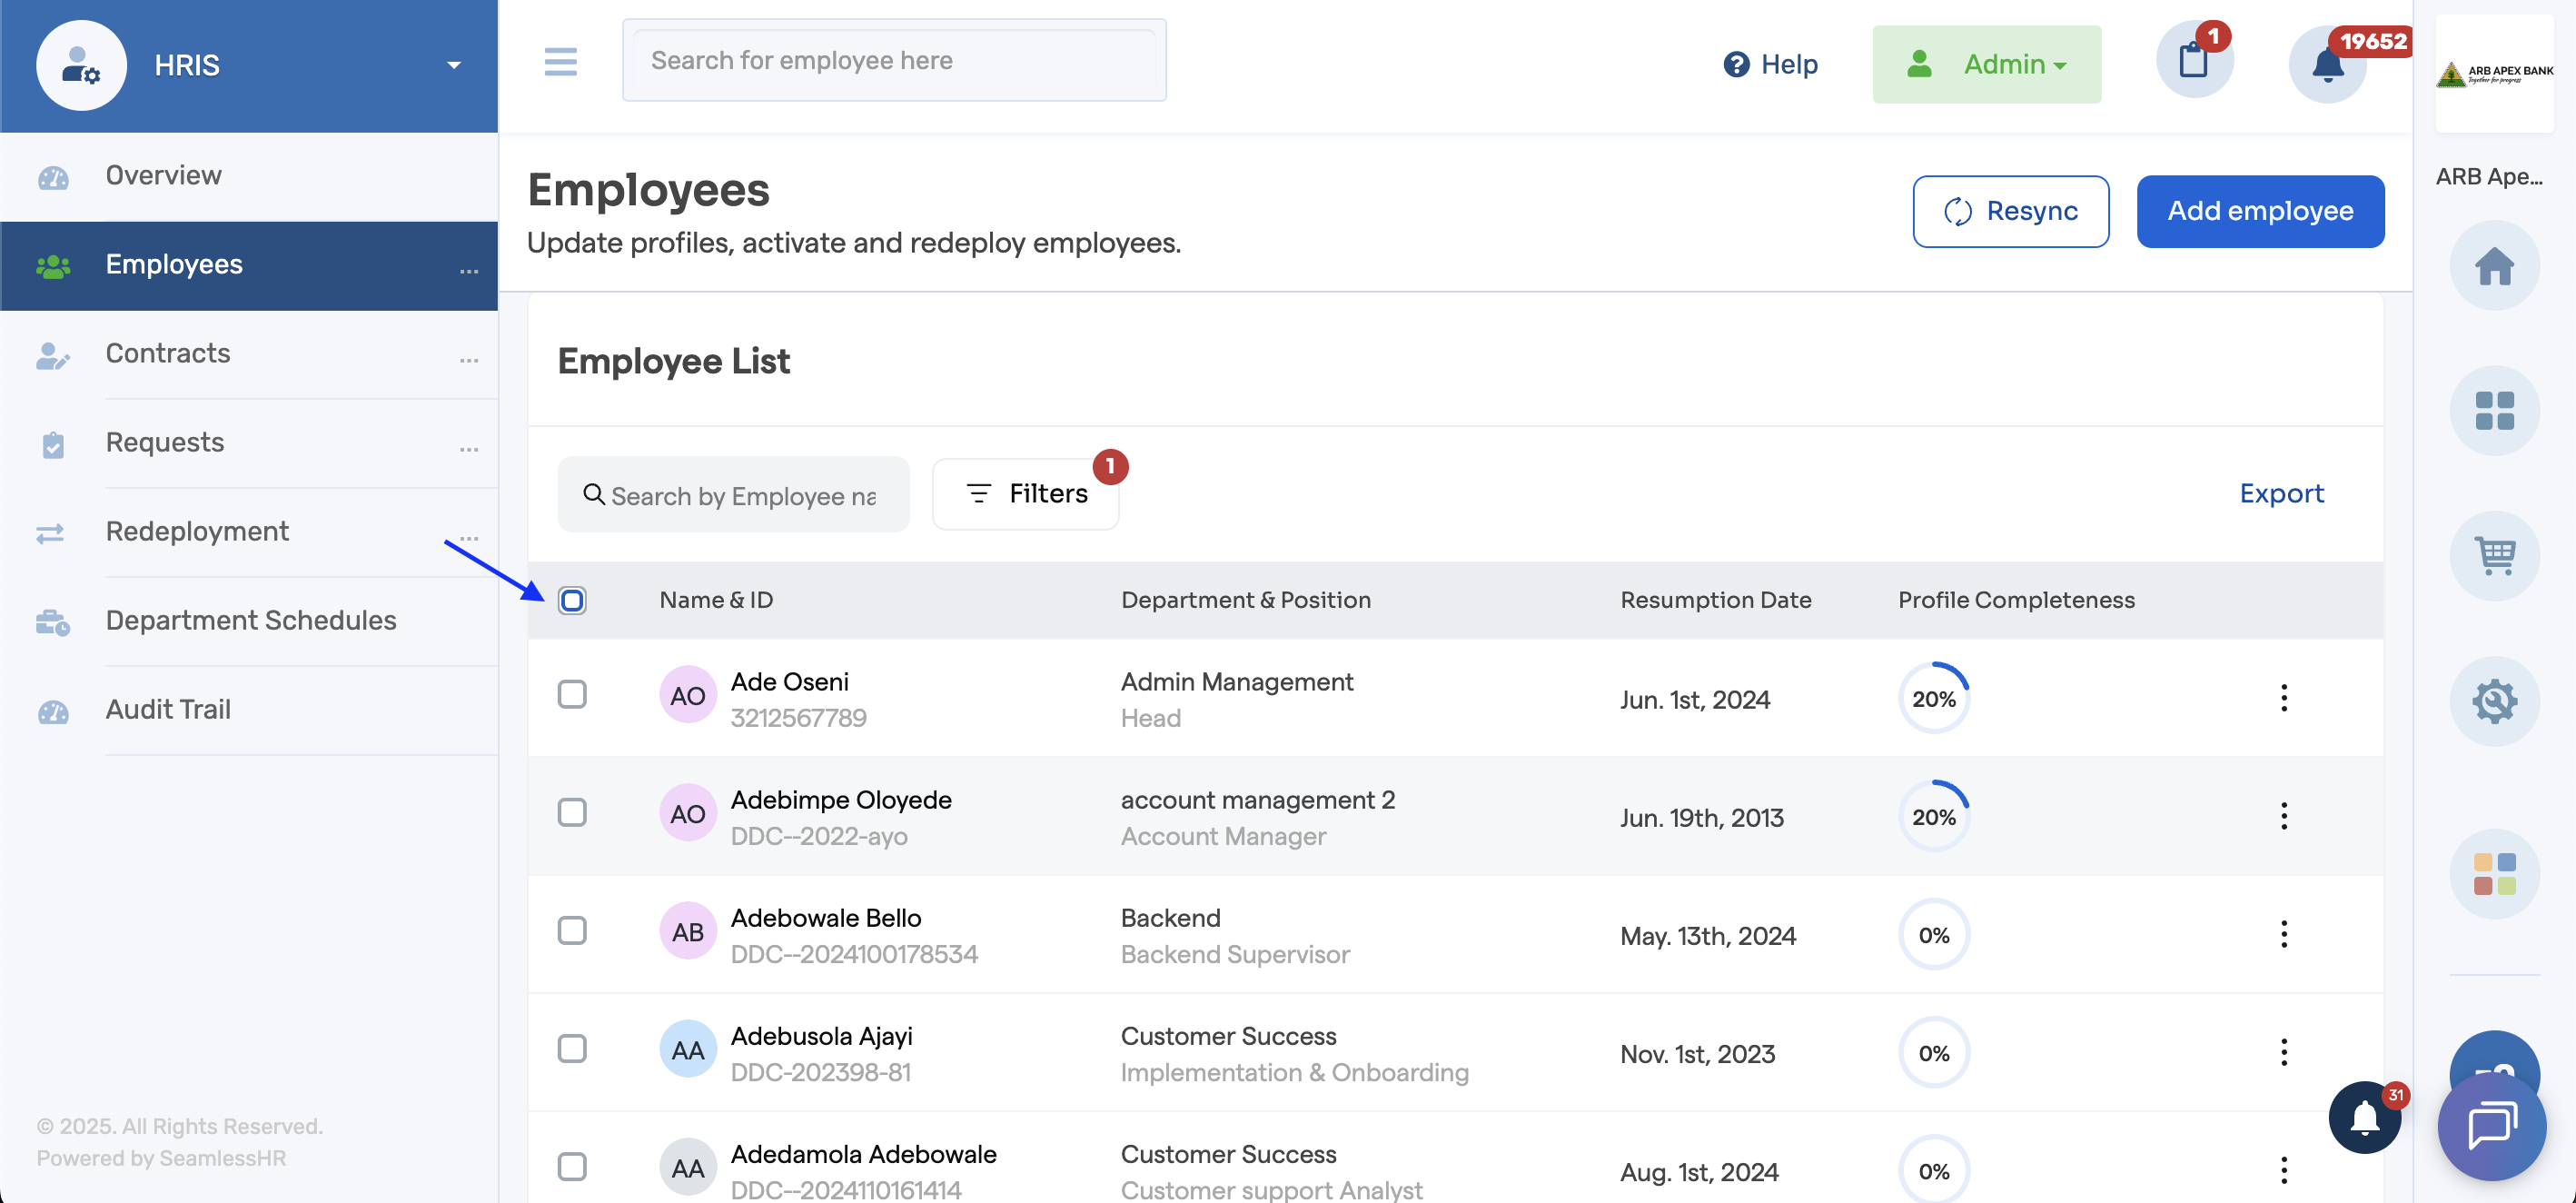Check the Adebusola Ajayi row checkbox
Image resolution: width=2576 pixels, height=1203 pixels.
(x=572, y=1048)
